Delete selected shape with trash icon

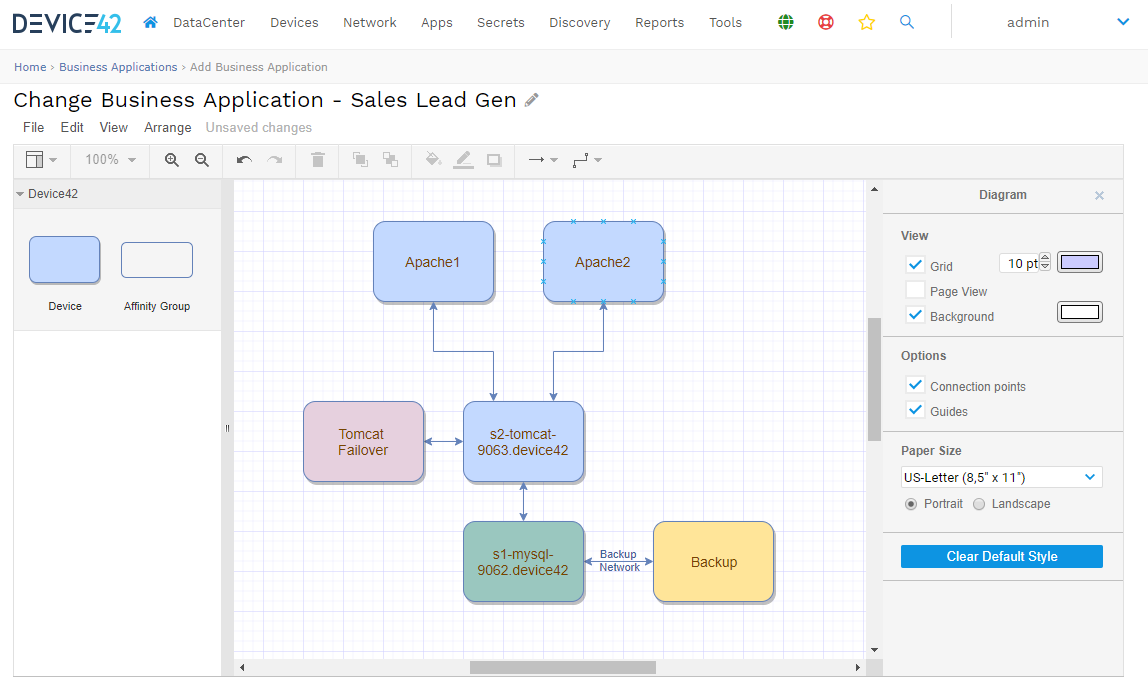[x=318, y=160]
